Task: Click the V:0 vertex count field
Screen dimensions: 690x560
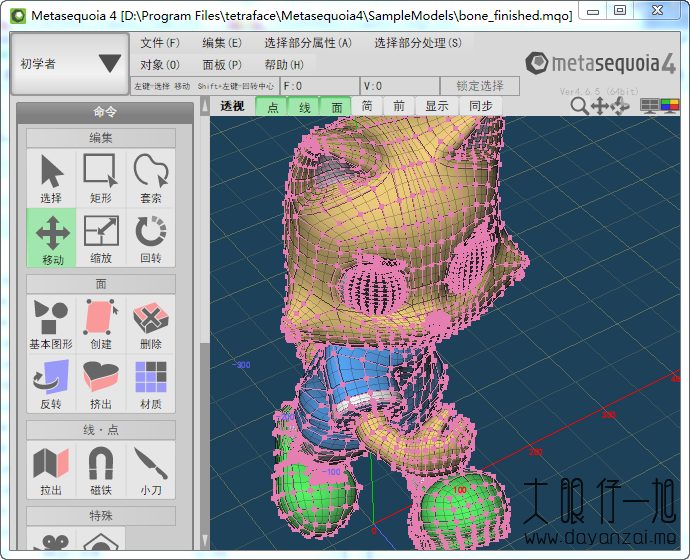Action: tap(400, 86)
